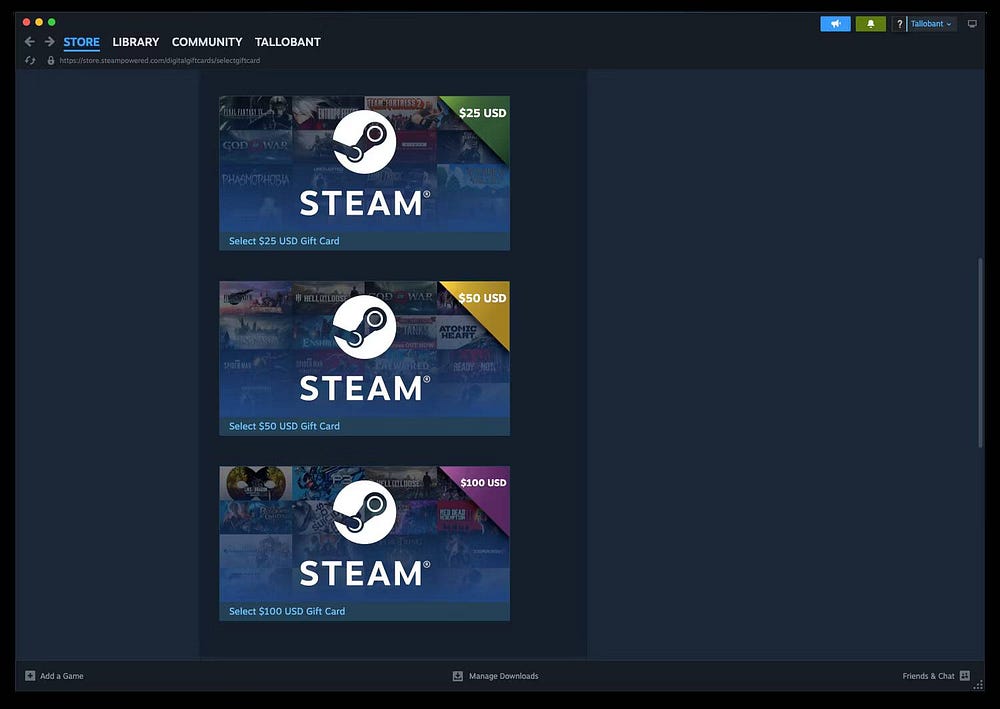Open announcements via the blue megaphone icon
Viewport: 1000px width, 709px height.
coord(835,23)
